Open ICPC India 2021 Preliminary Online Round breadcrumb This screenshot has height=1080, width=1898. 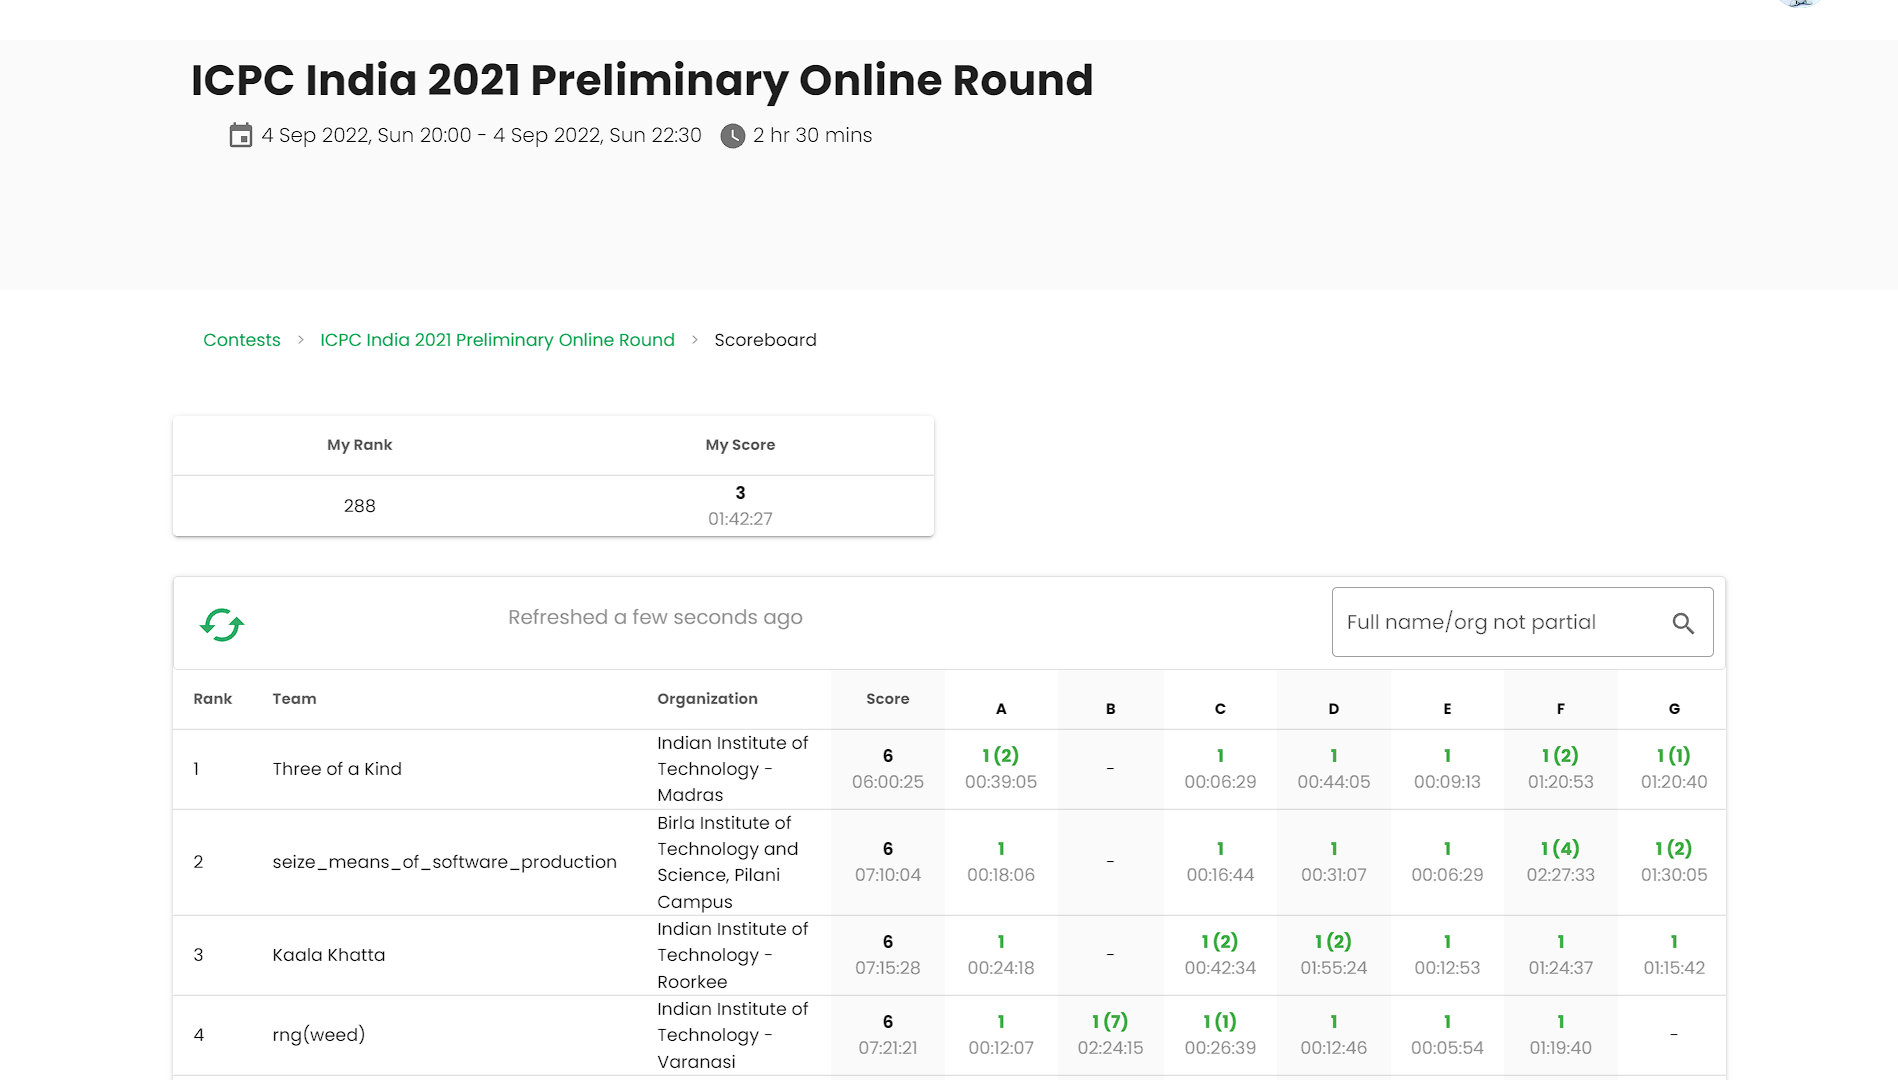tap(497, 340)
